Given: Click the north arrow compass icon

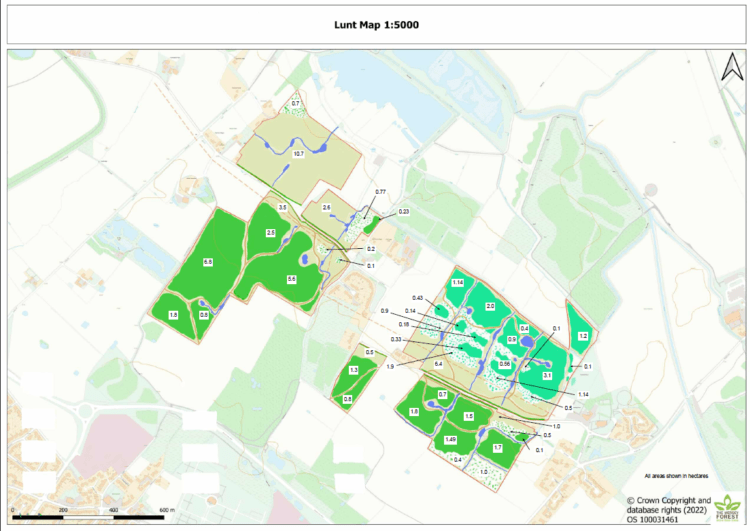Looking at the screenshot, I should point(730,66).
